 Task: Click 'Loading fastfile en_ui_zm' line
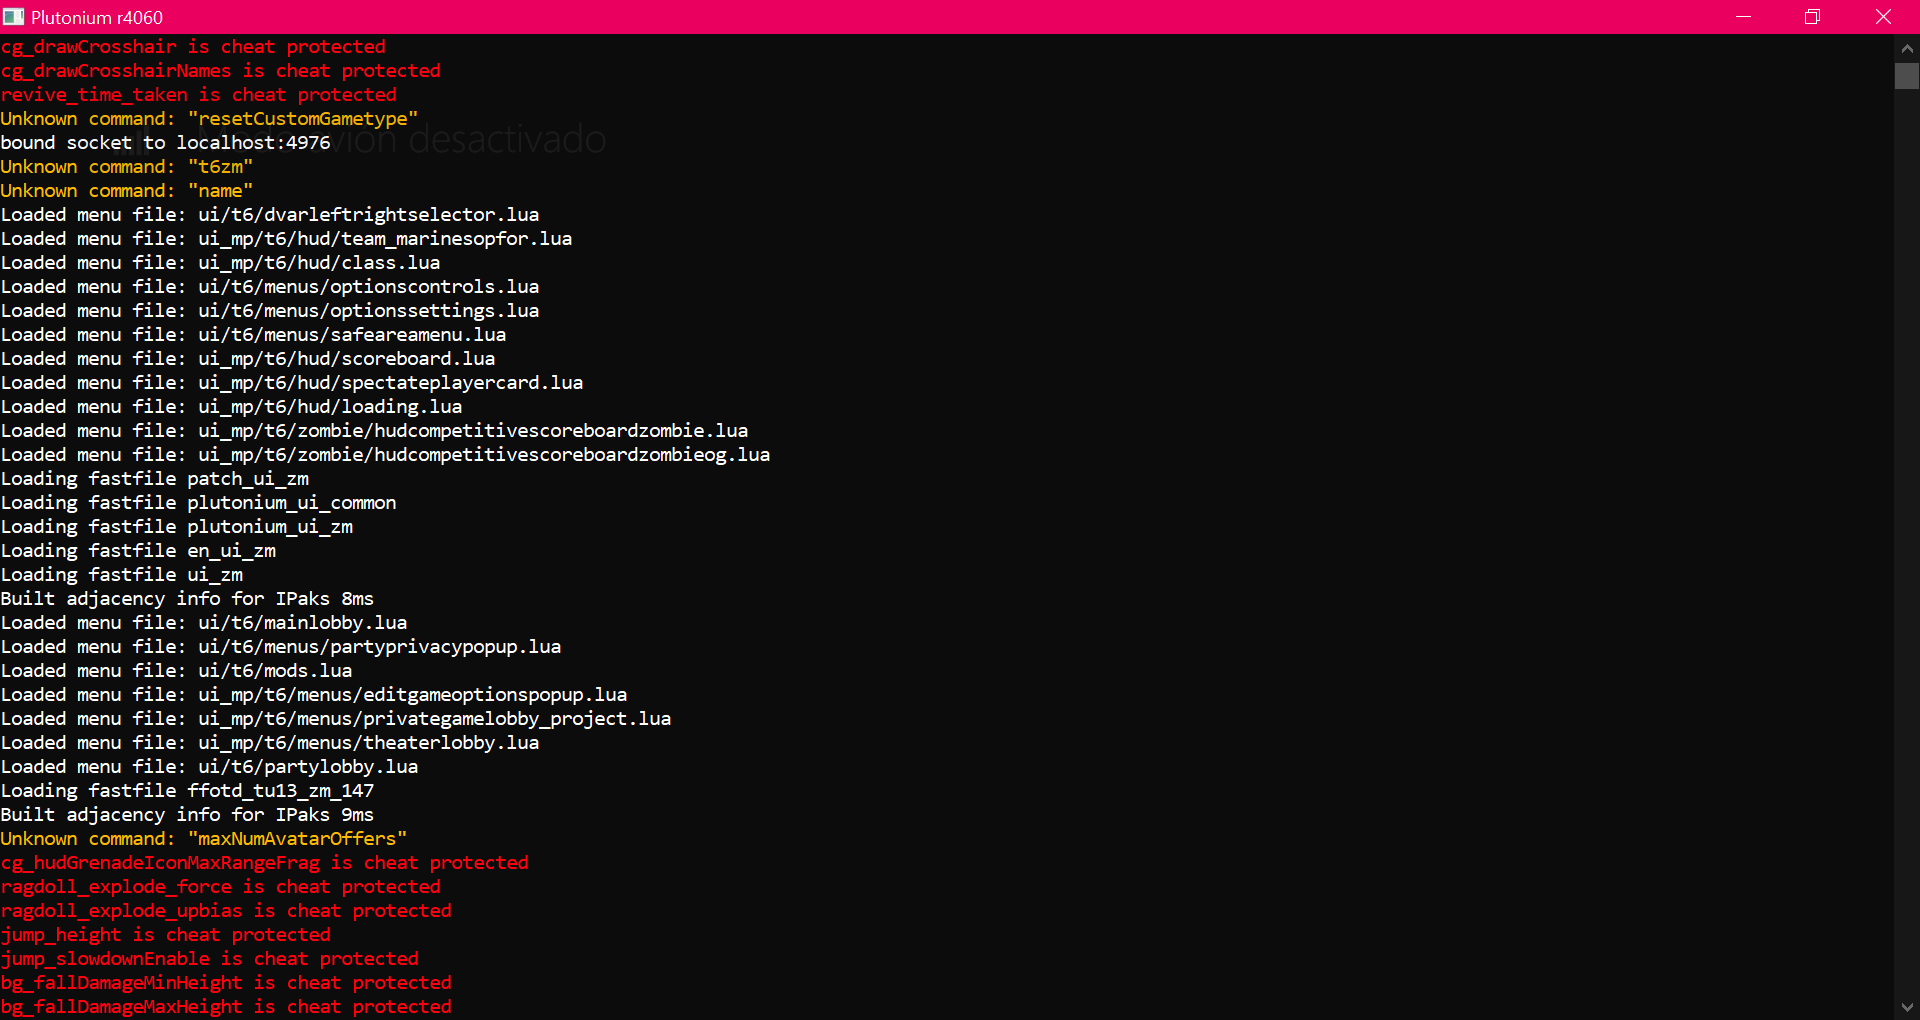coord(138,551)
